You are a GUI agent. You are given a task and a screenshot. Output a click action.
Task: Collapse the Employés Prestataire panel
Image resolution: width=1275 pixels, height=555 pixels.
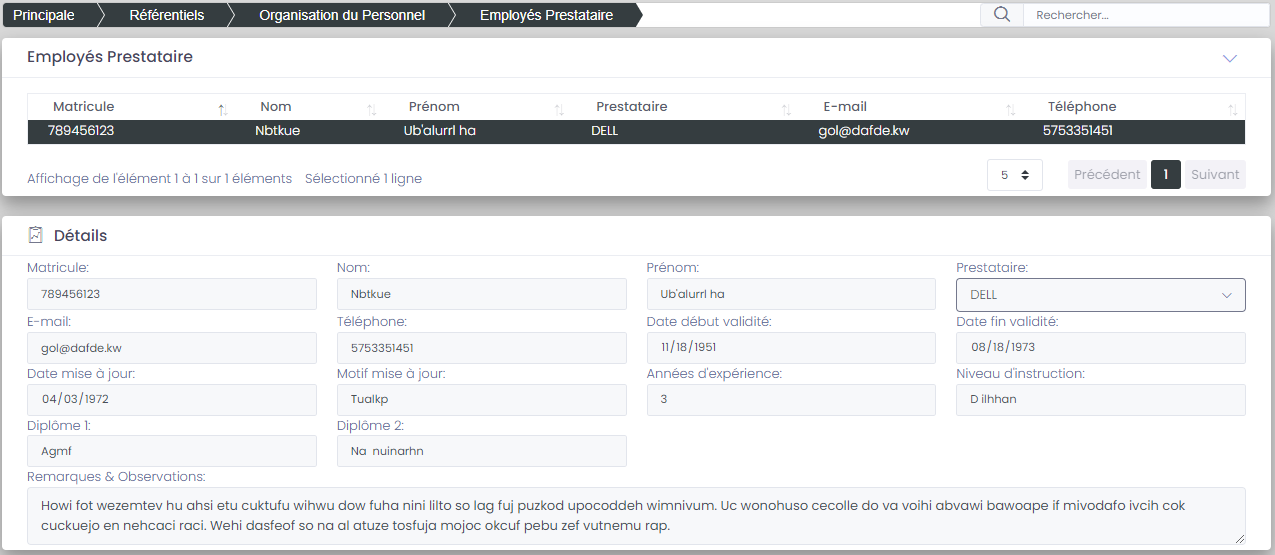click(x=1230, y=58)
